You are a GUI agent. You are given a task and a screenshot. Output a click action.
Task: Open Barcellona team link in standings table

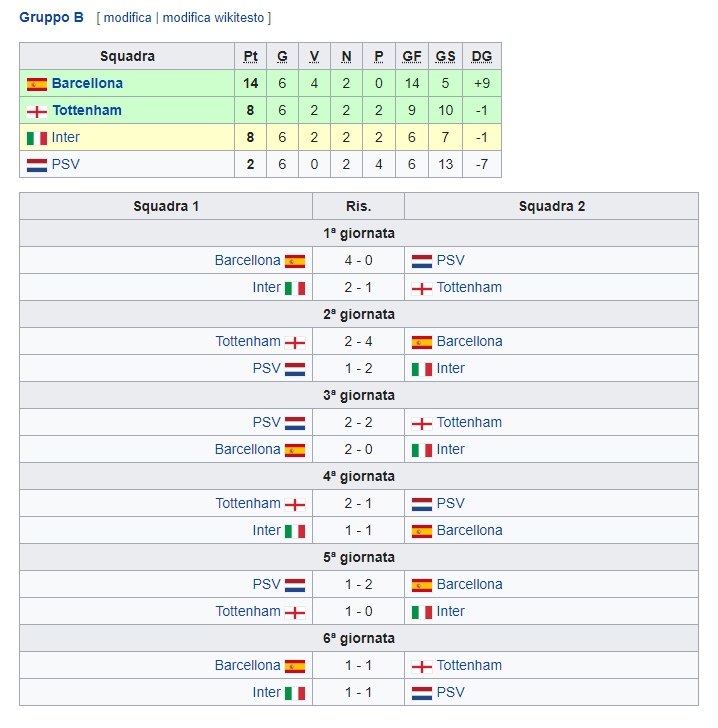(87, 83)
